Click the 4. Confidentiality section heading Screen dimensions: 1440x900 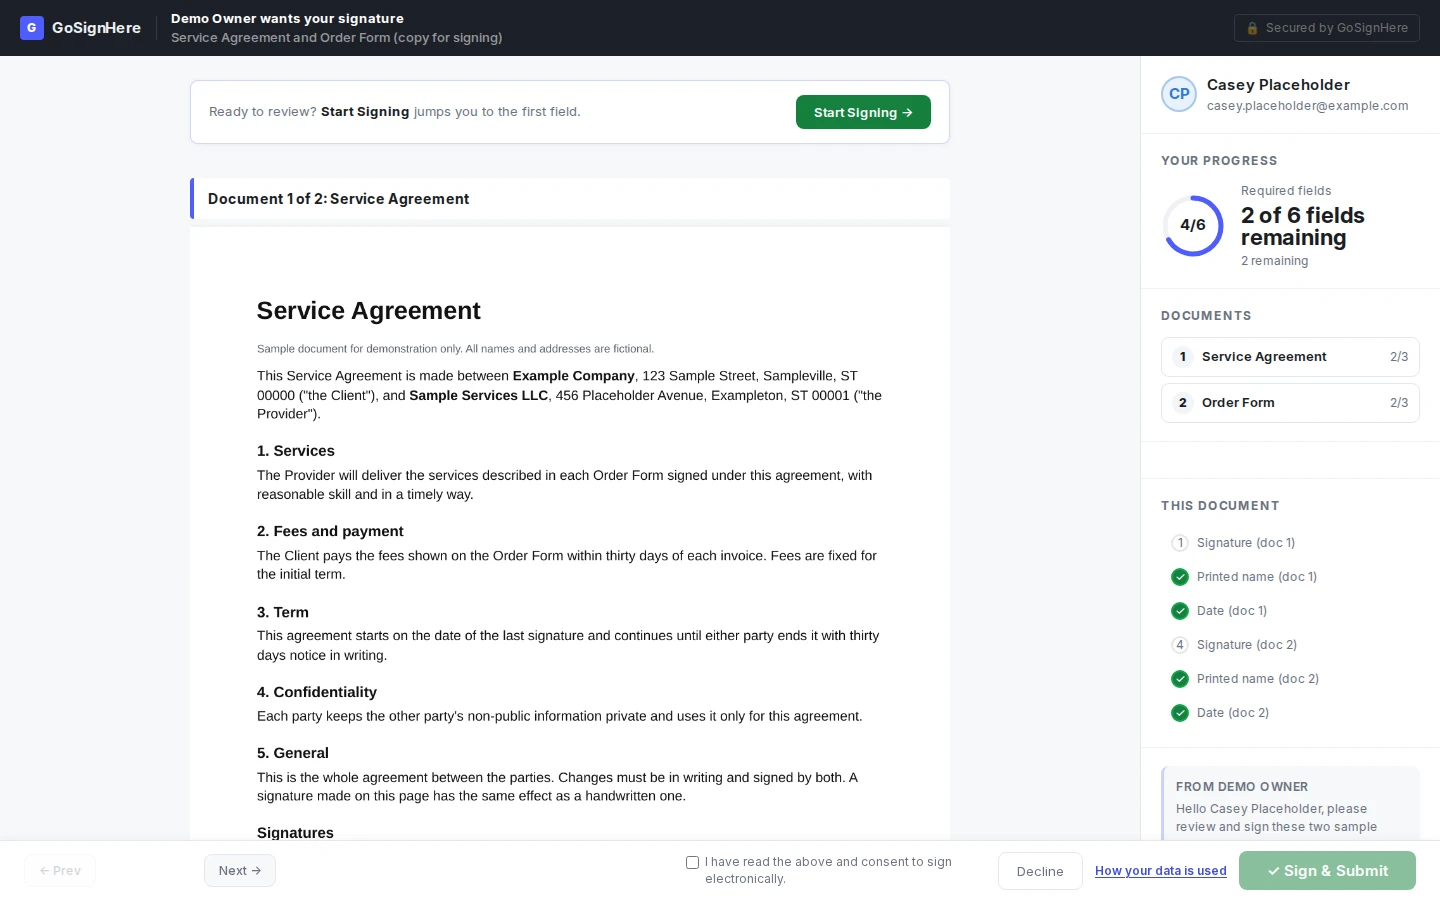317,692
